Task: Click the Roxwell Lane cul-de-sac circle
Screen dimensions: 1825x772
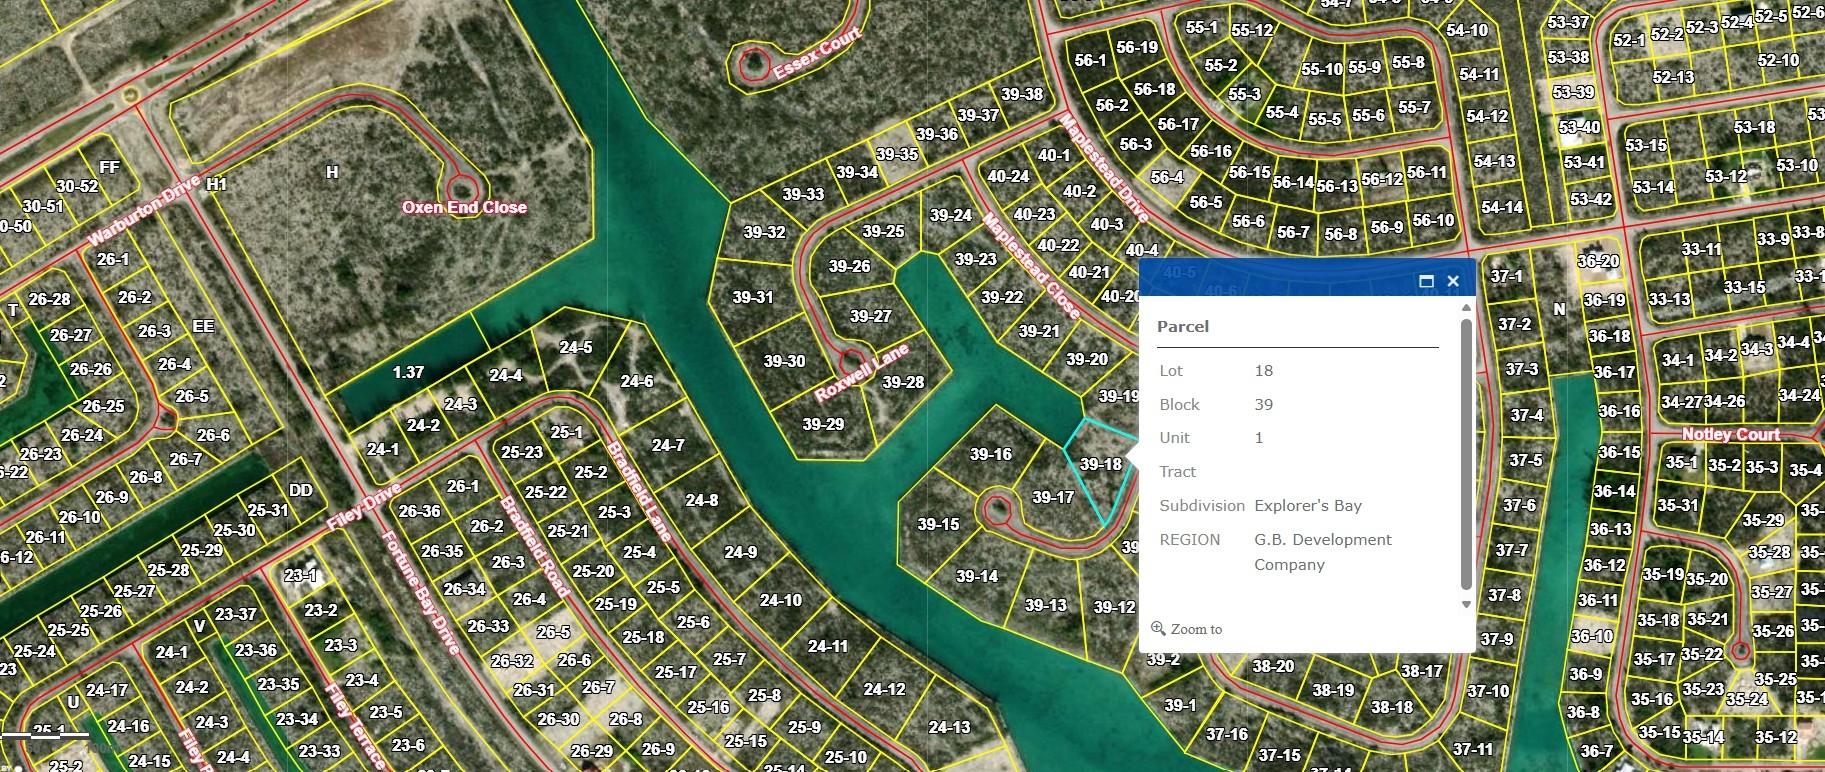Action: click(851, 361)
